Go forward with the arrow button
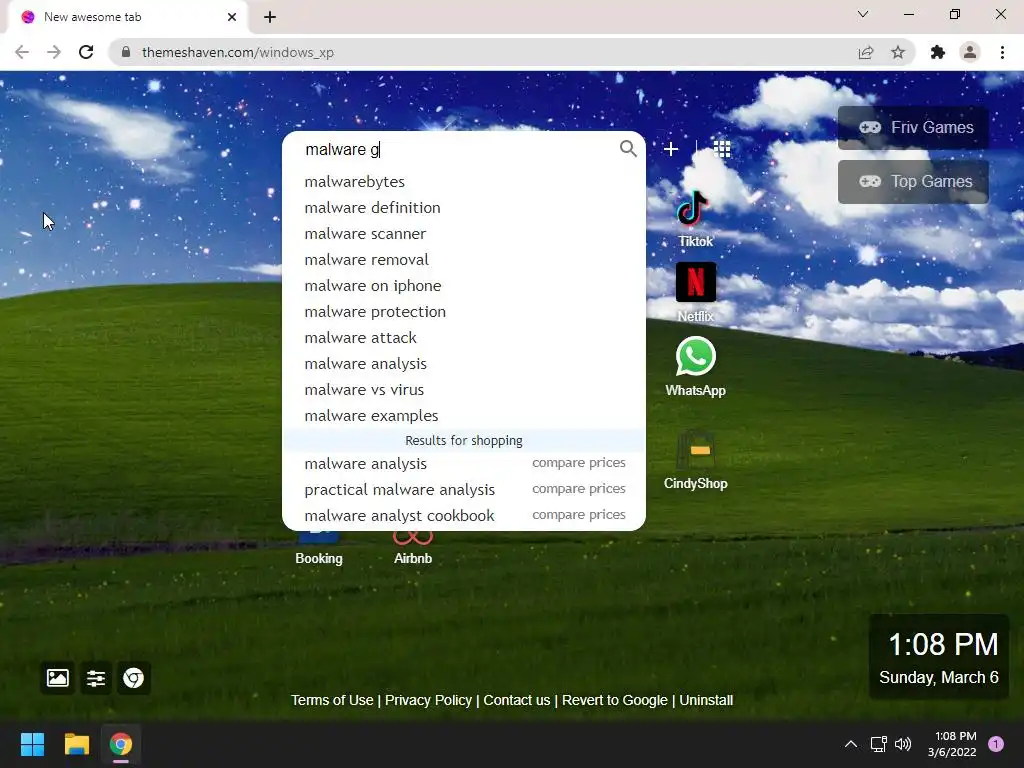The image size is (1024, 768). pos(54,52)
